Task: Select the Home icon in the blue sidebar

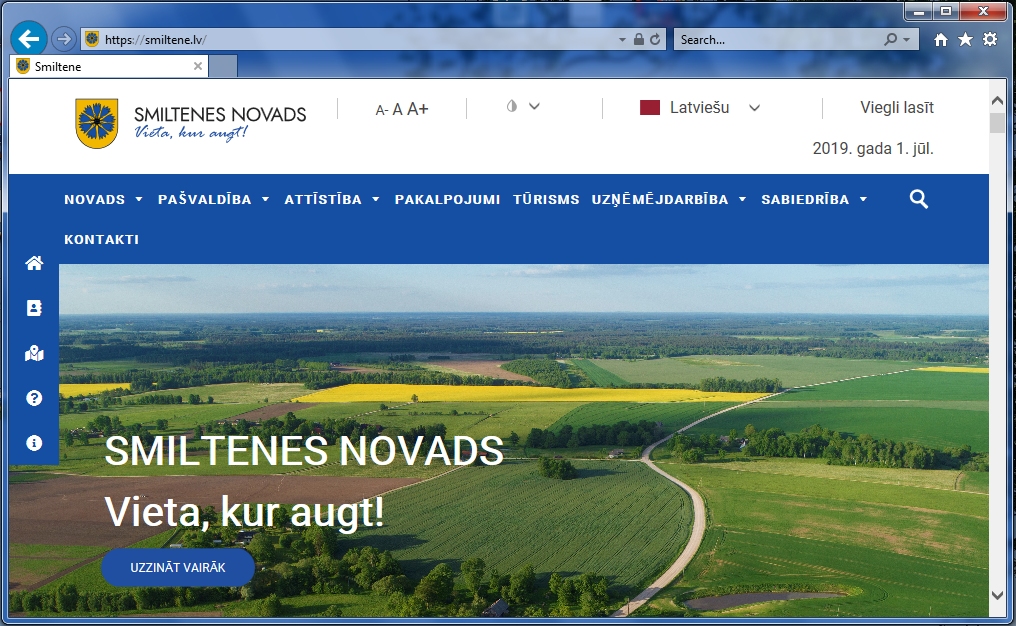Action: 34,262
